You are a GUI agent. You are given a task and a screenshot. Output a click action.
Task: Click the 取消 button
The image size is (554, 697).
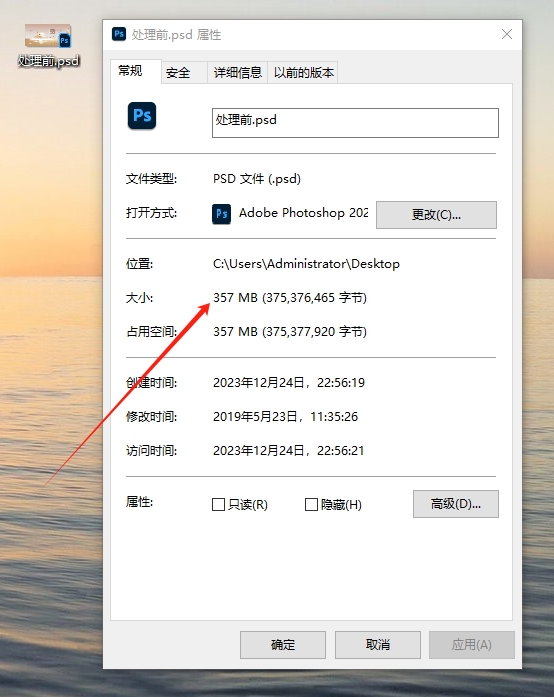(x=378, y=645)
